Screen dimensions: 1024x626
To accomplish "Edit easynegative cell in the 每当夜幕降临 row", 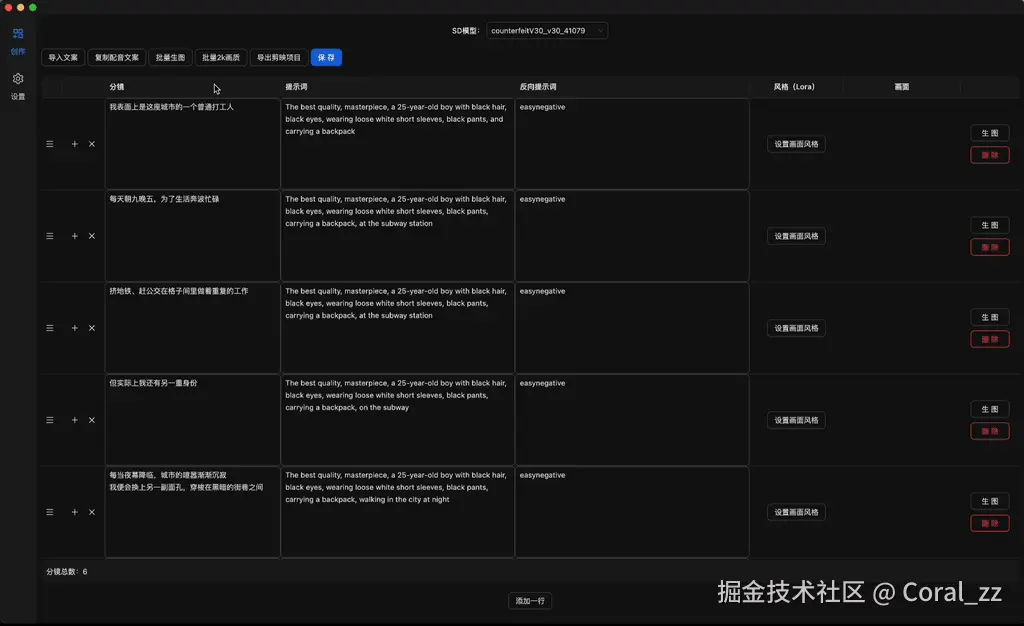I will coord(632,512).
